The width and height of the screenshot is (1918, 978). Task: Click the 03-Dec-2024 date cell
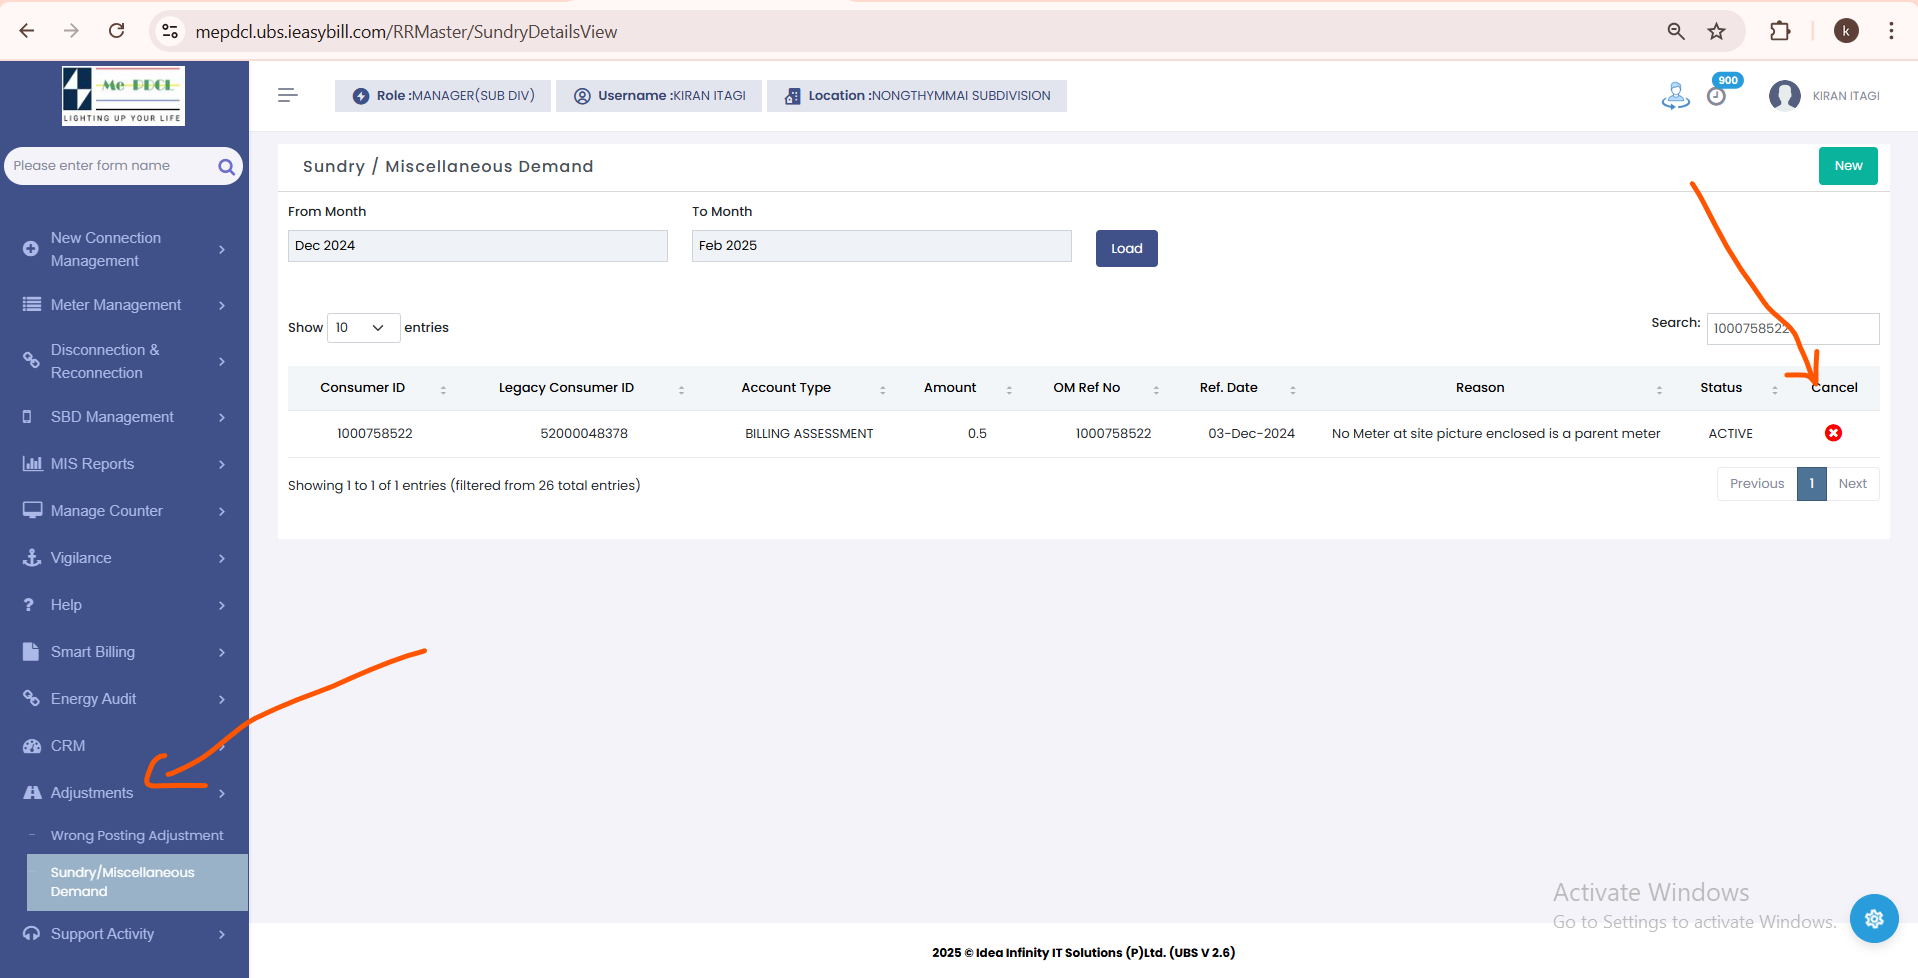(1251, 434)
